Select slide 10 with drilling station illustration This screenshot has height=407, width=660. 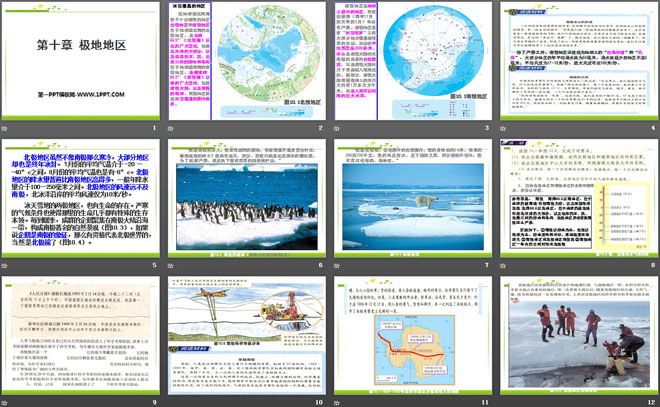click(247, 335)
